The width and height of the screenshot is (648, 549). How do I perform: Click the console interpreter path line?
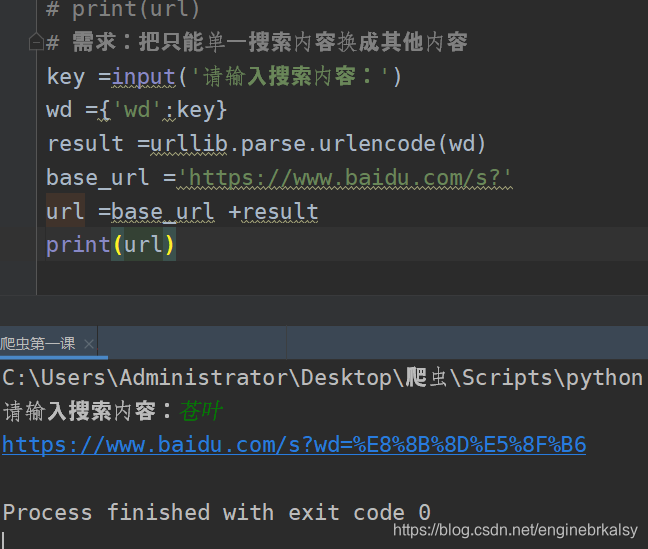322,377
